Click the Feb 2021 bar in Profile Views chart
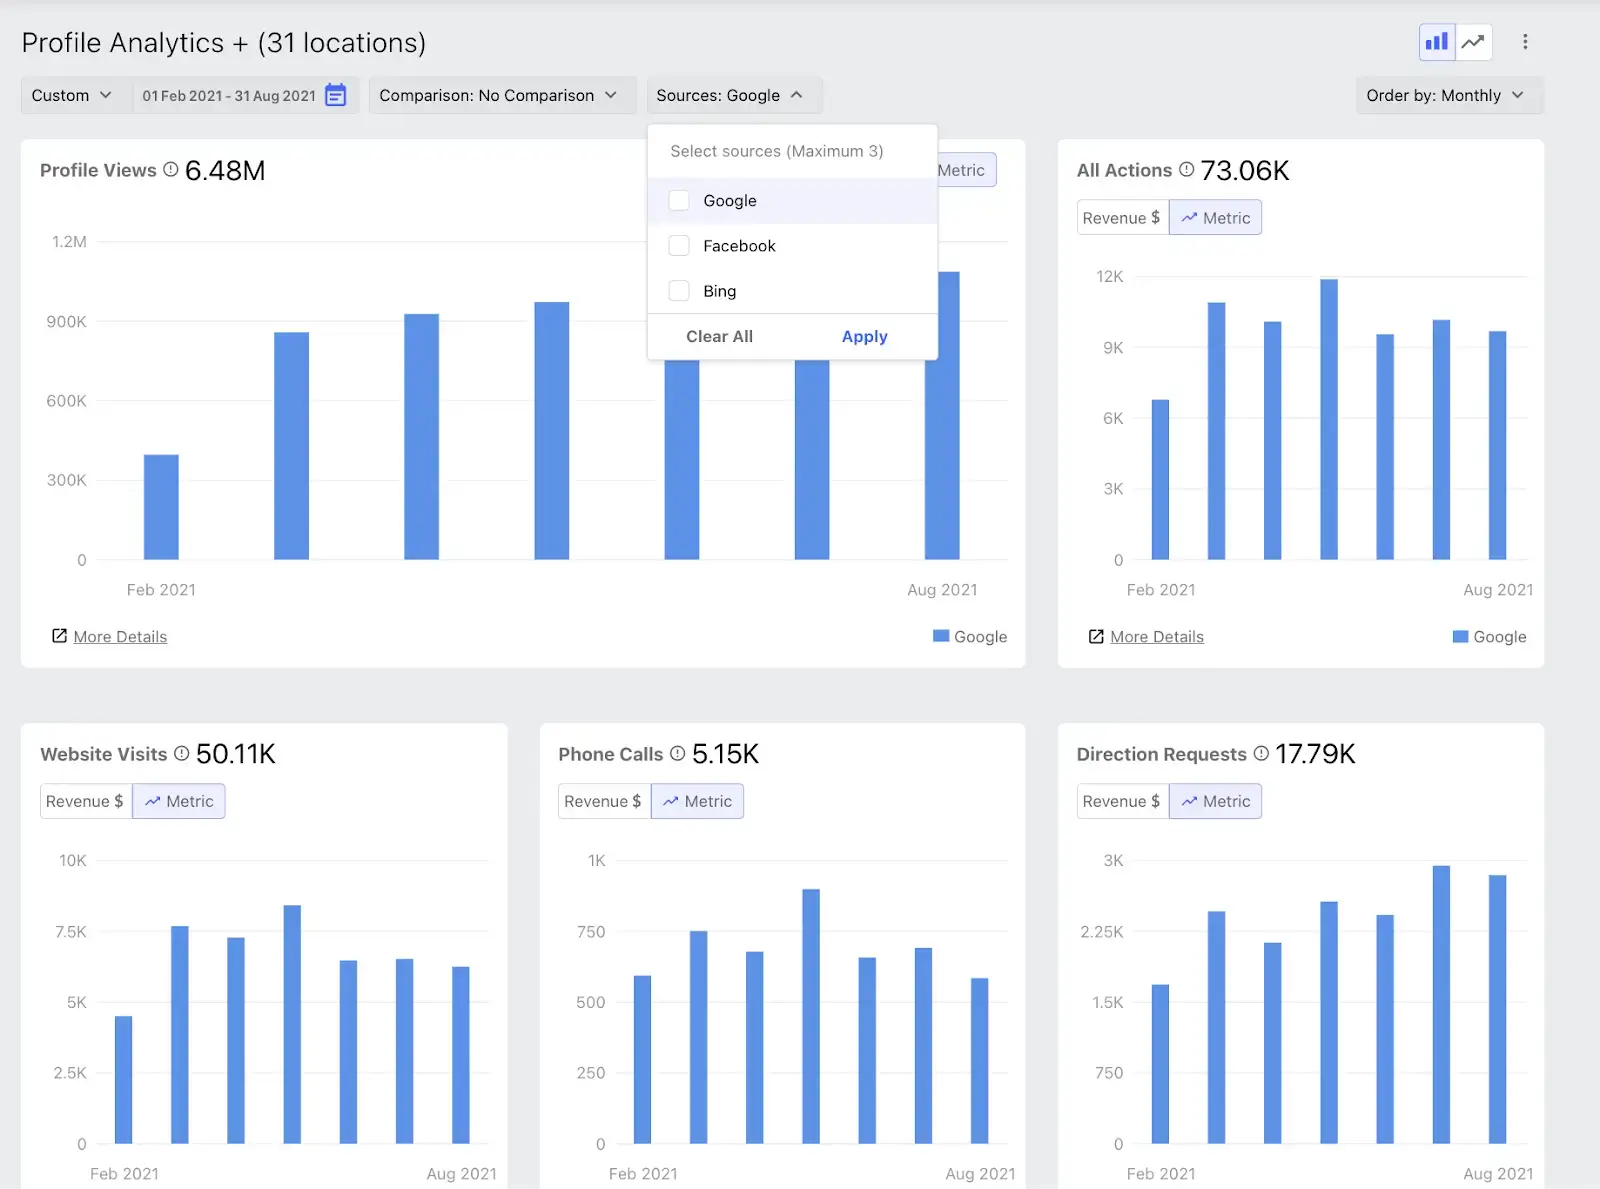Image resolution: width=1600 pixels, height=1189 pixels. coord(161,507)
